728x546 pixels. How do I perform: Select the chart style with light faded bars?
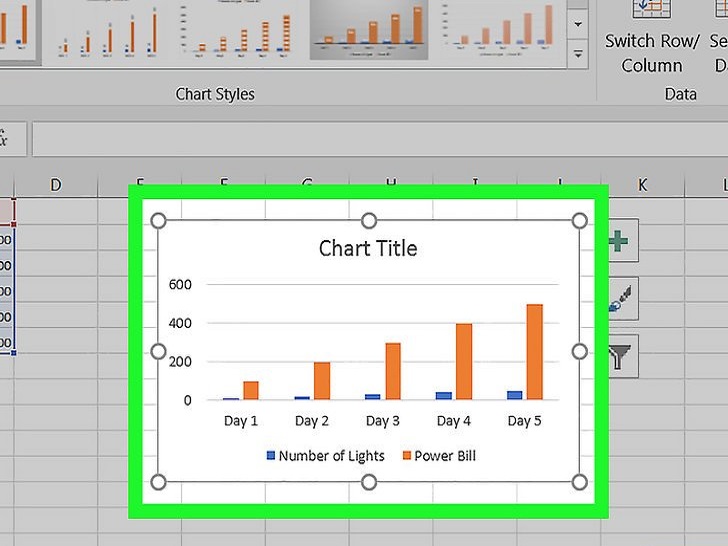point(499,30)
